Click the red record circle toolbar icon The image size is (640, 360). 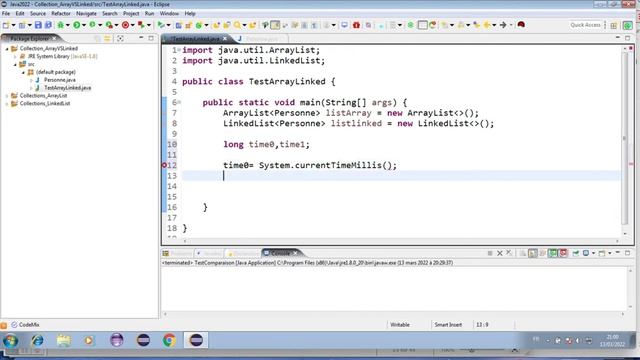(125, 25)
